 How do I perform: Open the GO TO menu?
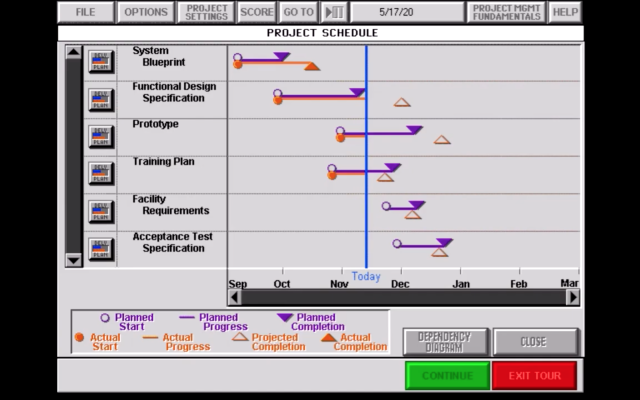[x=298, y=12]
